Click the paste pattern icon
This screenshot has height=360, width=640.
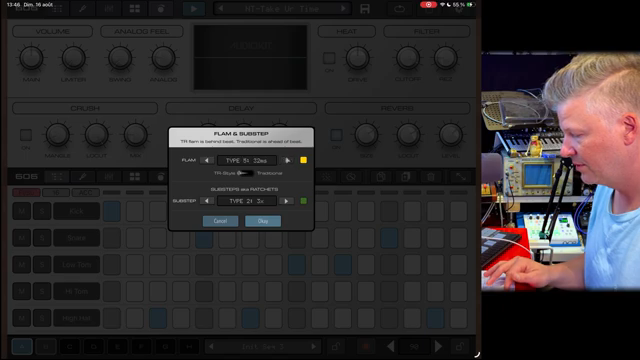coord(406,176)
